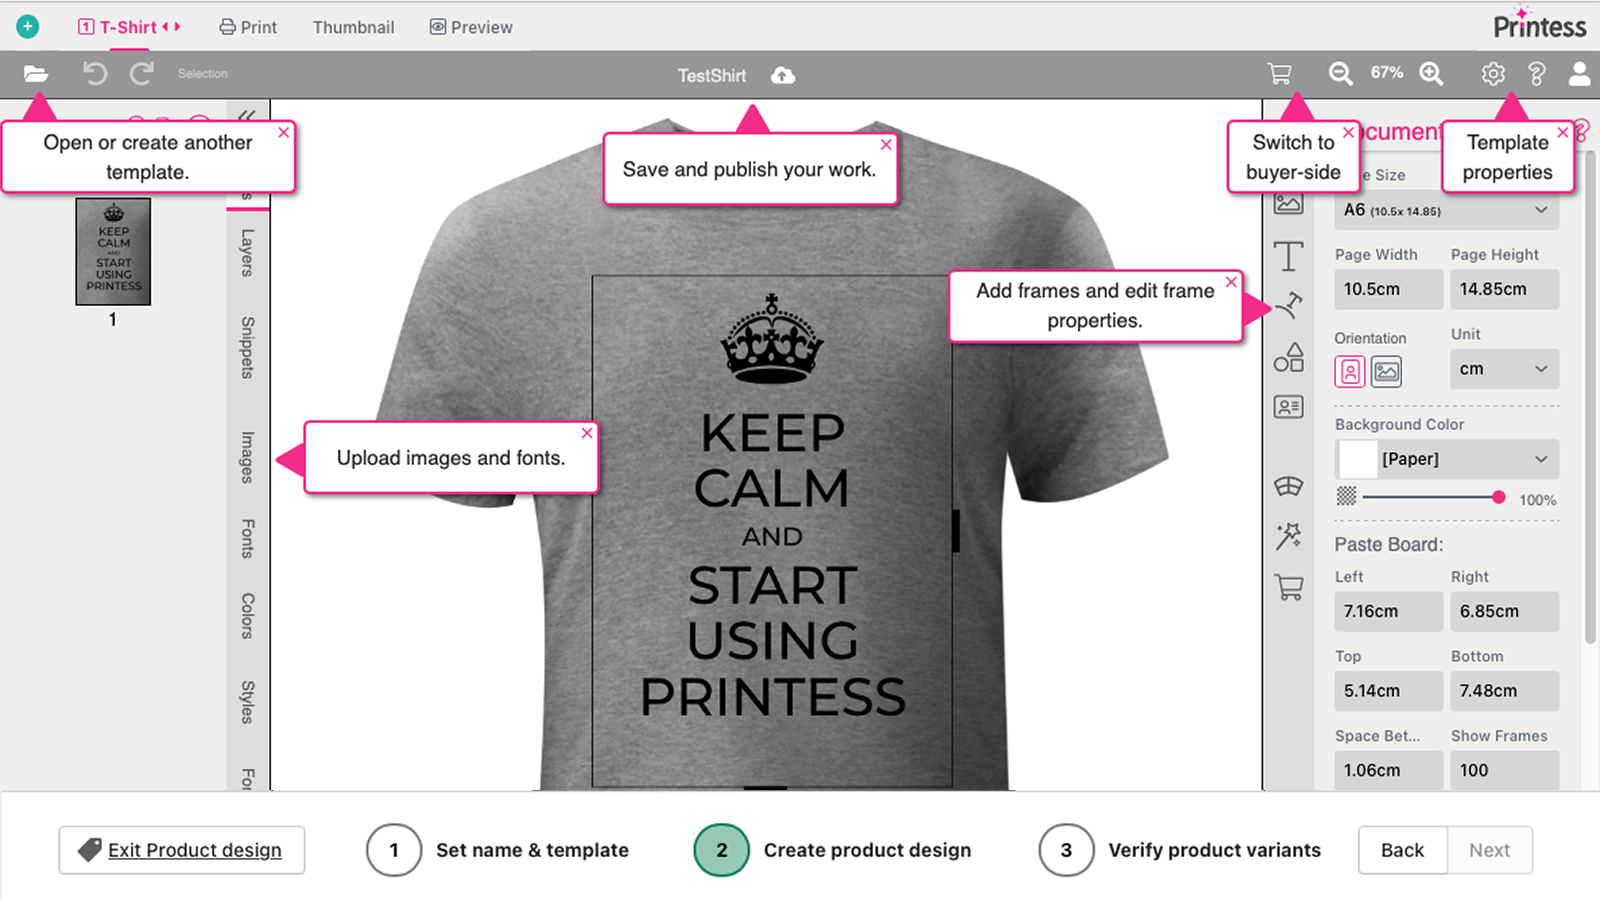Click the background opacity slider handle

(1498, 497)
